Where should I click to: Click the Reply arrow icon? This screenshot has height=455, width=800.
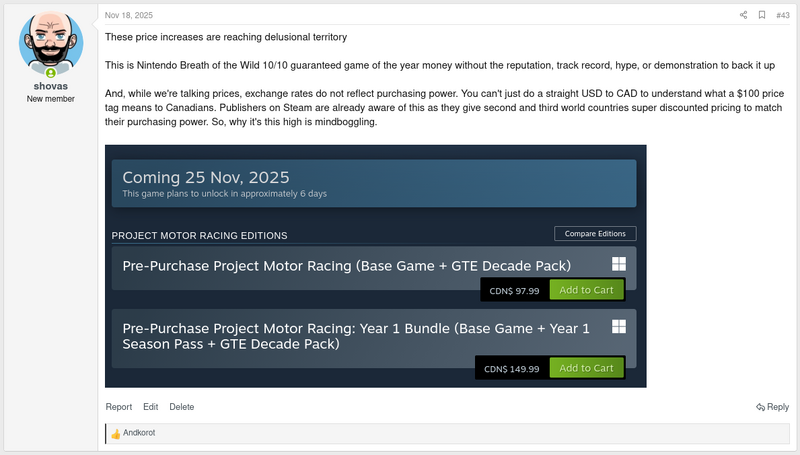(x=762, y=407)
